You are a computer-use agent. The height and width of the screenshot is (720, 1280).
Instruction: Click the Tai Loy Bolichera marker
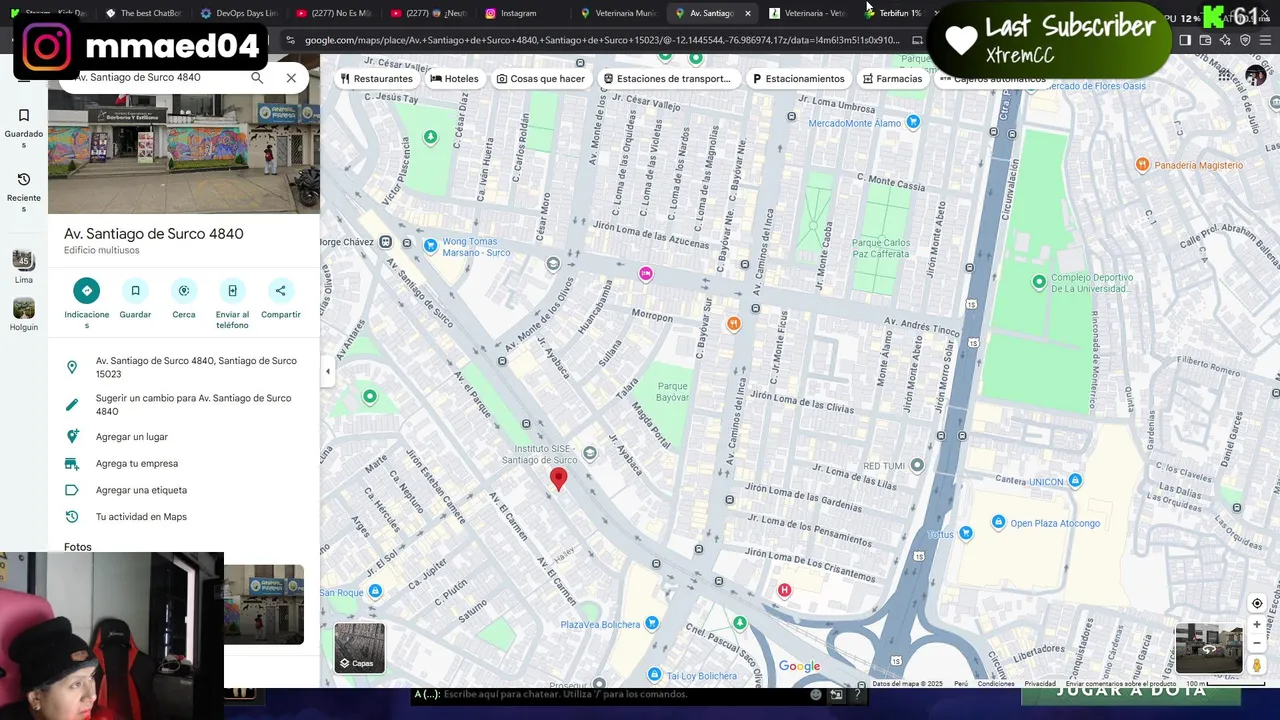point(654,675)
